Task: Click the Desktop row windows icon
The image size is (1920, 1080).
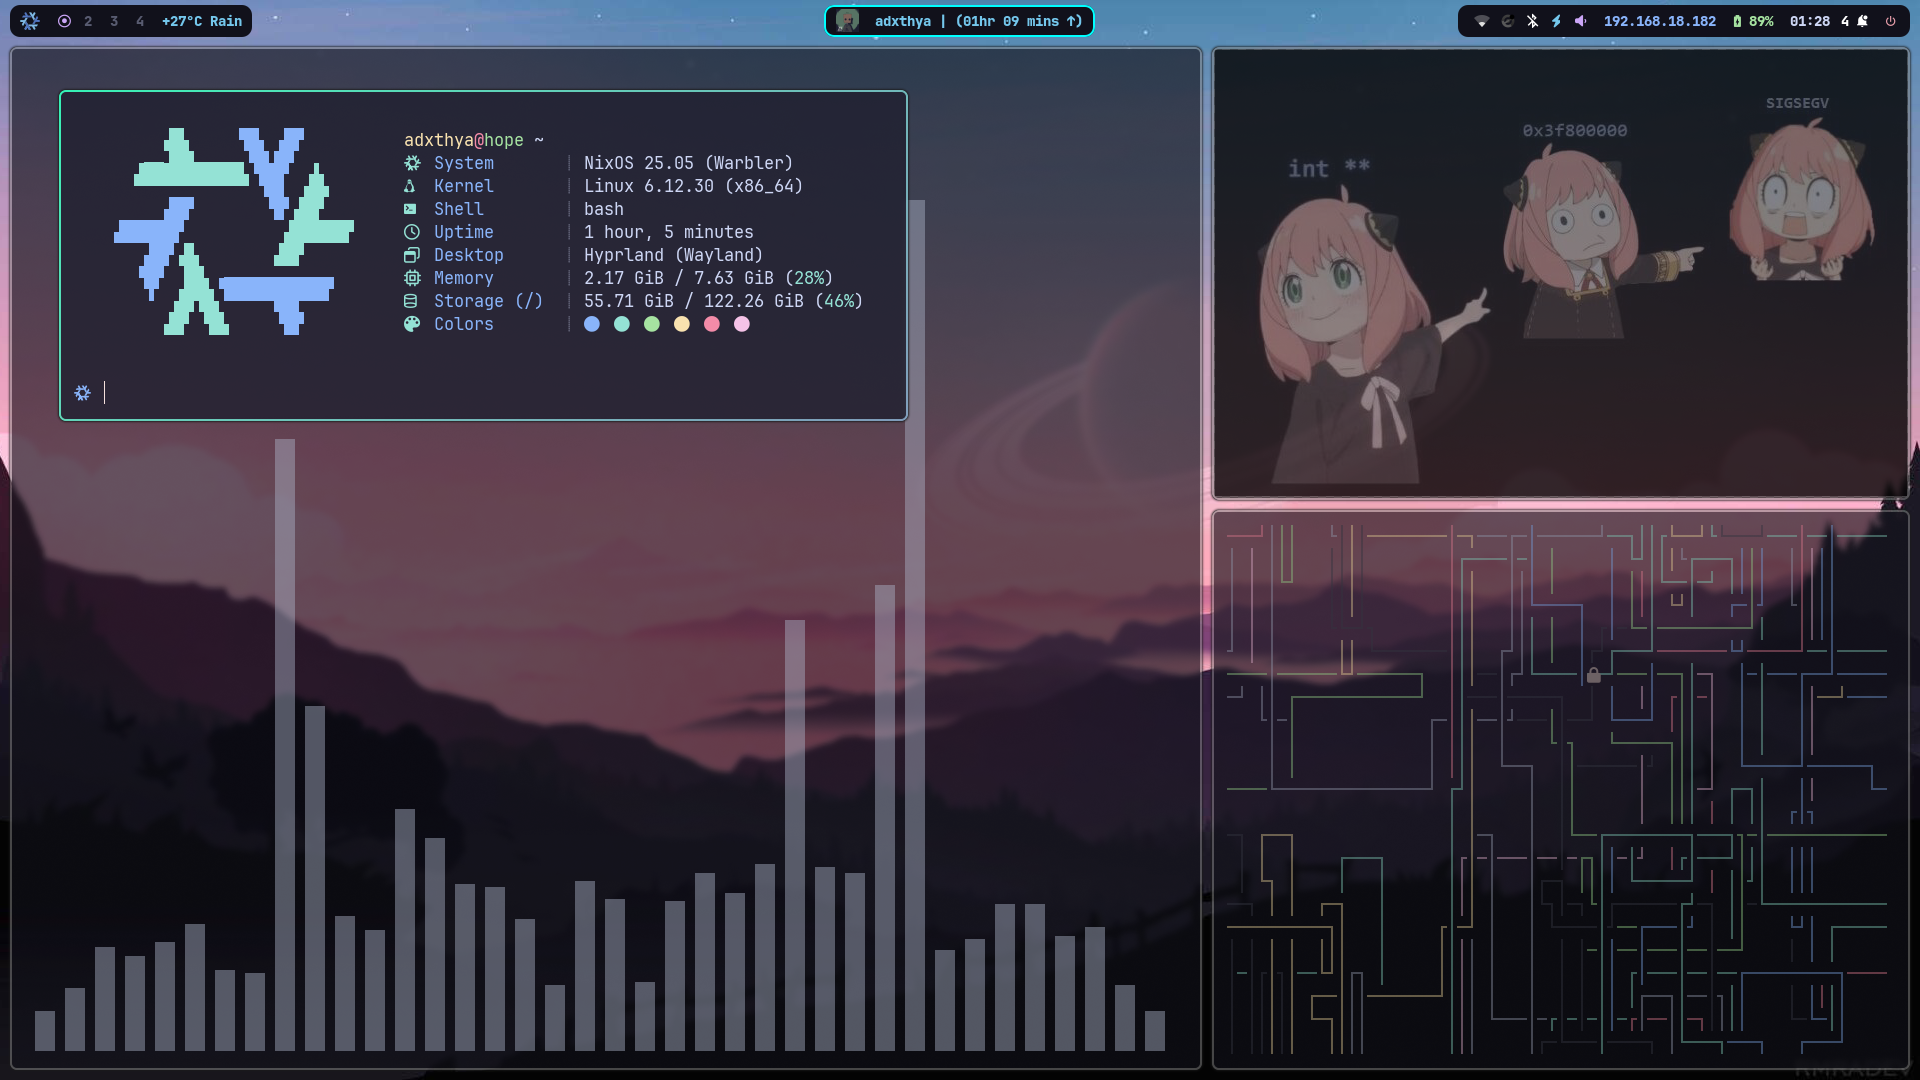Action: (411, 255)
